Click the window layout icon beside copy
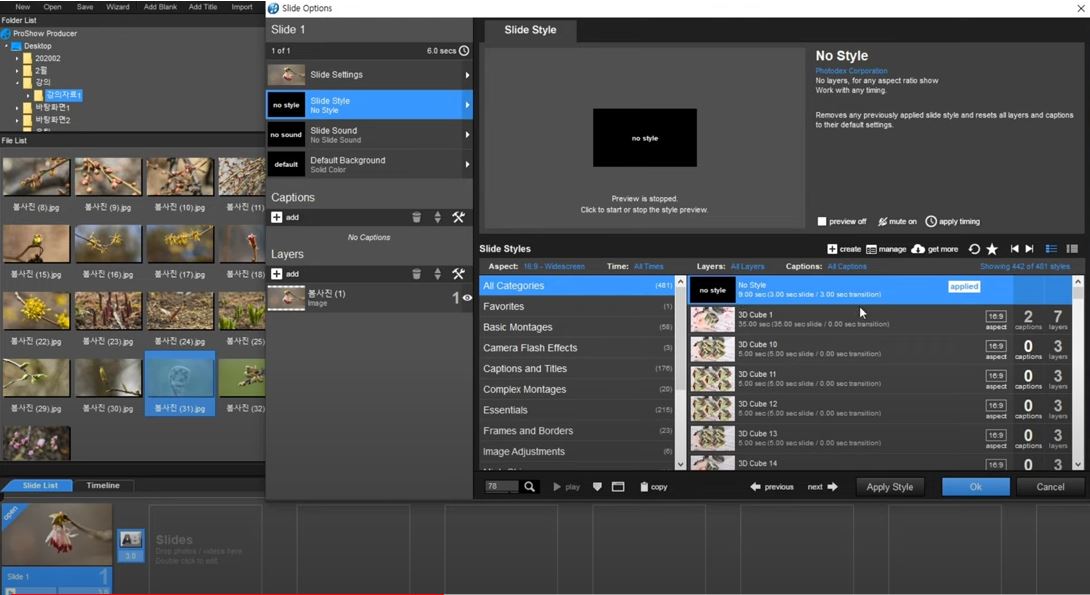The image size is (1090, 595). [618, 487]
